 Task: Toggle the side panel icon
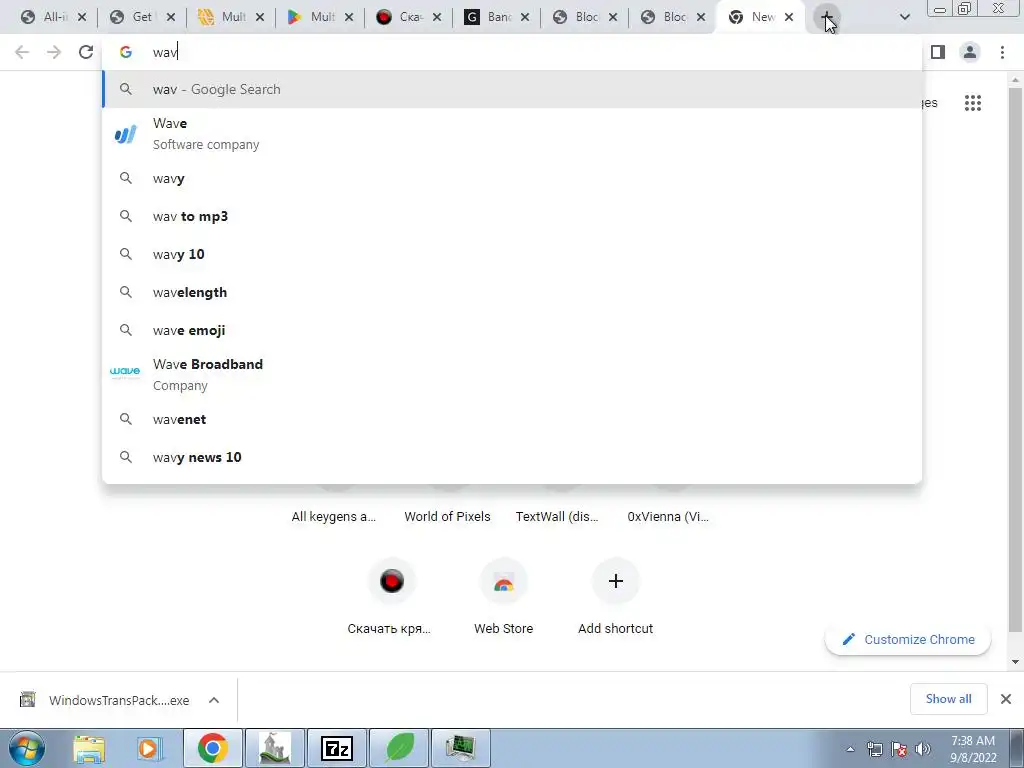938,52
